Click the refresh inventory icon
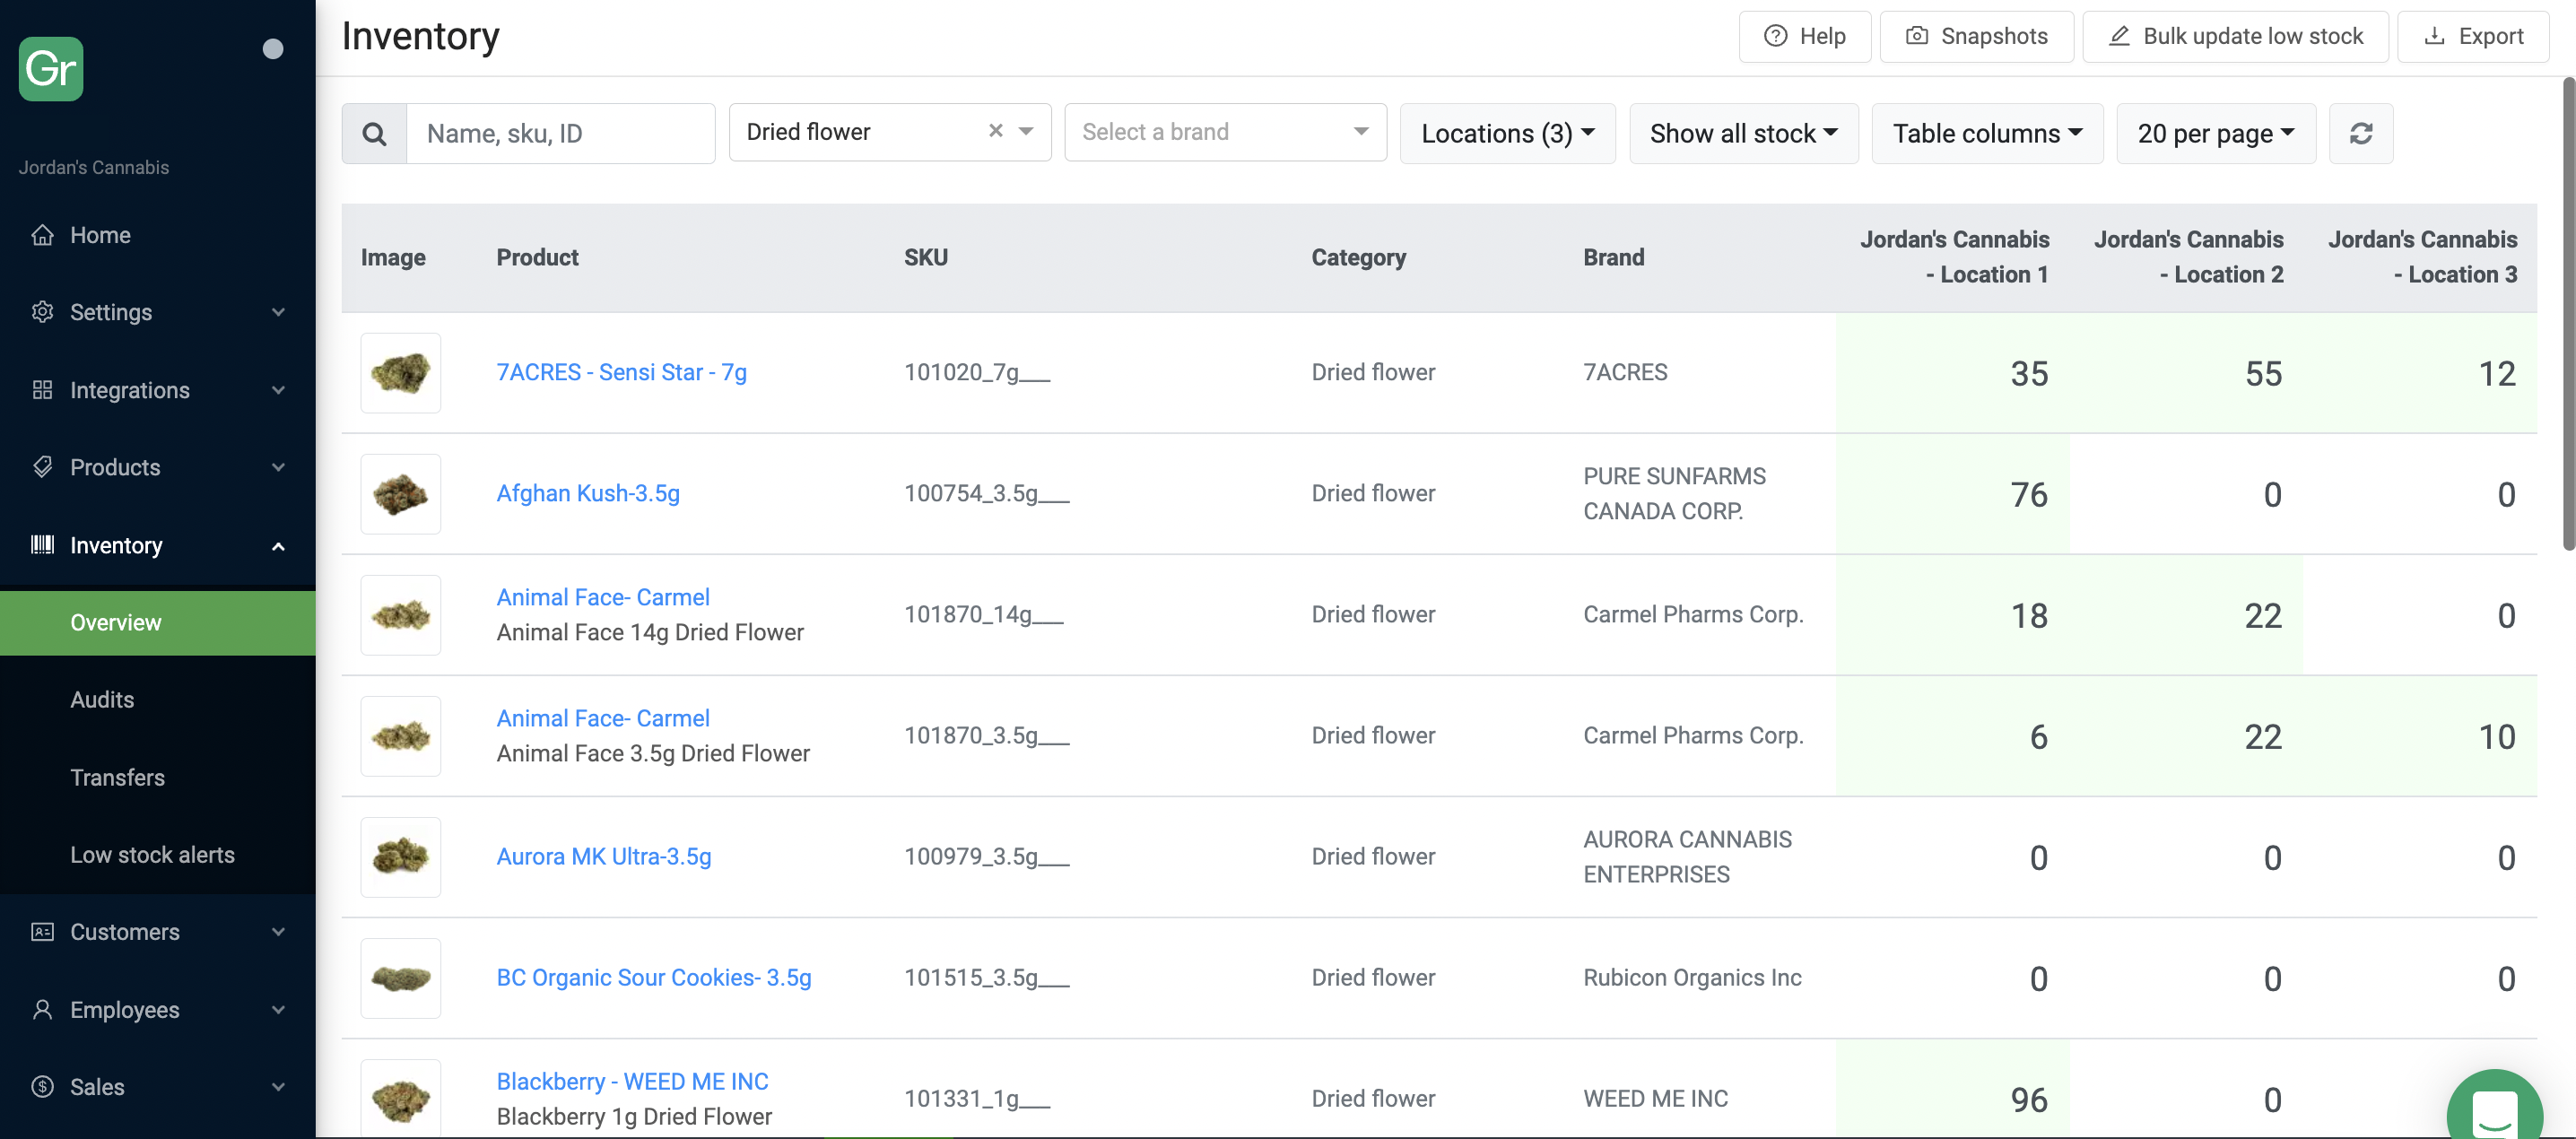Image resolution: width=2576 pixels, height=1139 pixels. 2361,134
